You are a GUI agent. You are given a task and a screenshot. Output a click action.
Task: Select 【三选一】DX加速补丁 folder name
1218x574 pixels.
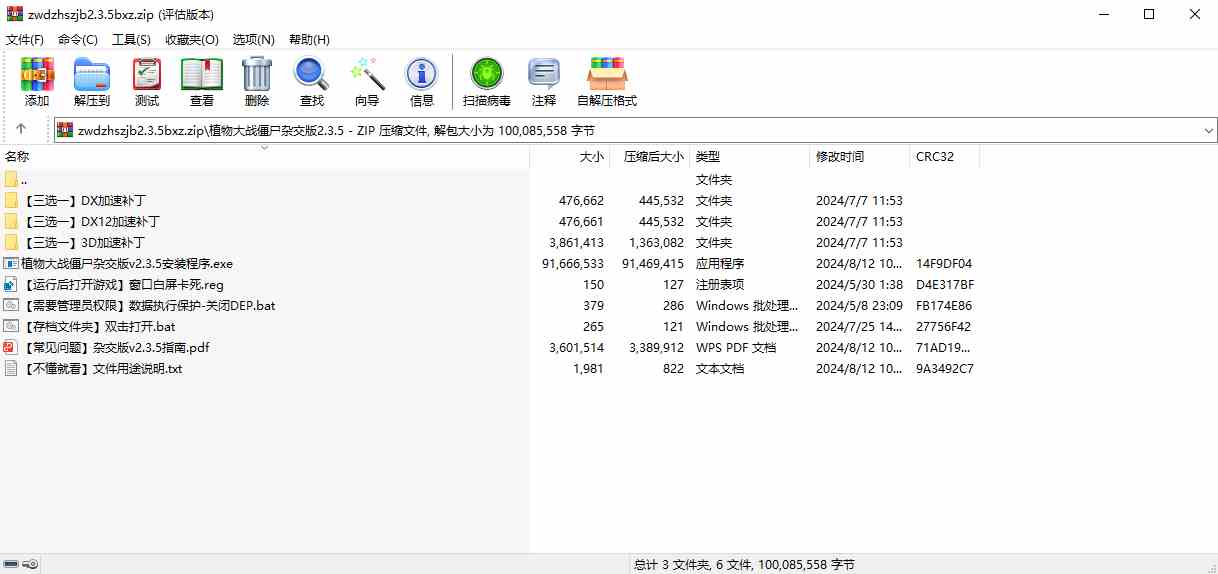(84, 201)
